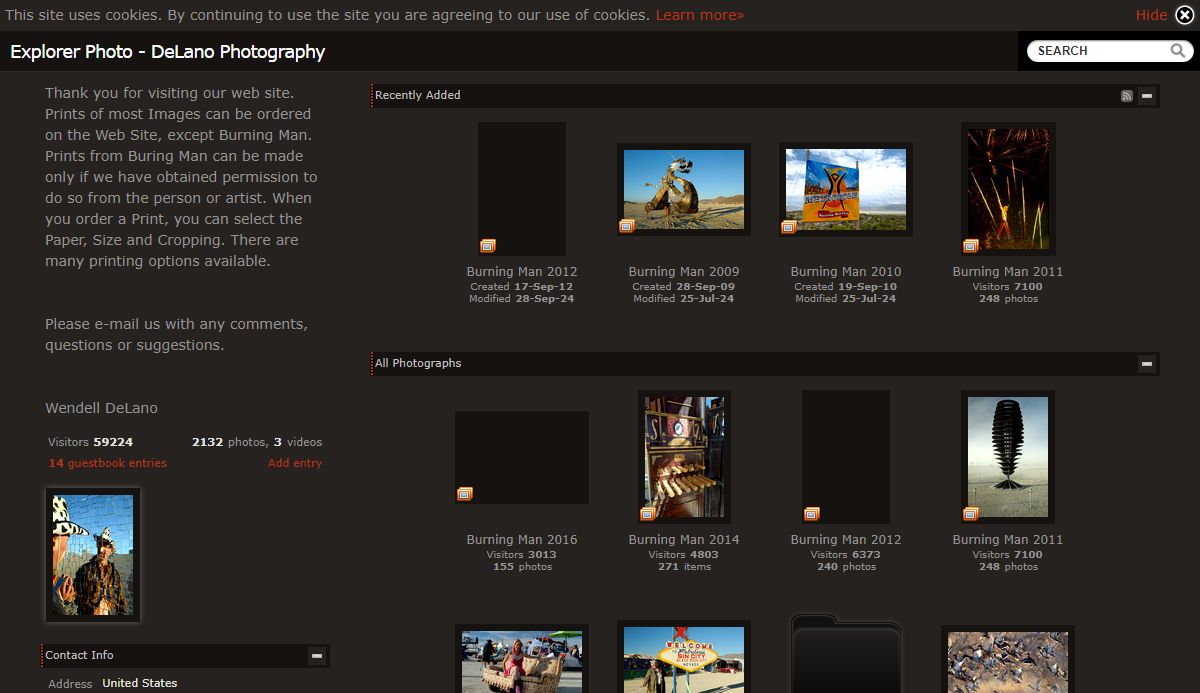The height and width of the screenshot is (693, 1200).
Task: Click album icon on Burning Man 2016 thumbnail
Action: tap(465, 494)
